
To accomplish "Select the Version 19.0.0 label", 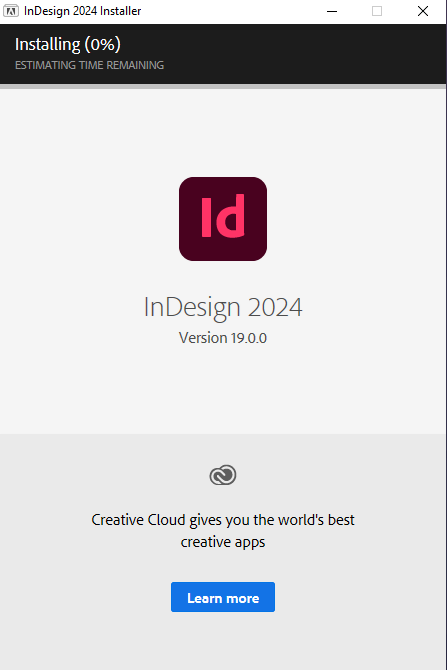I will 223,338.
